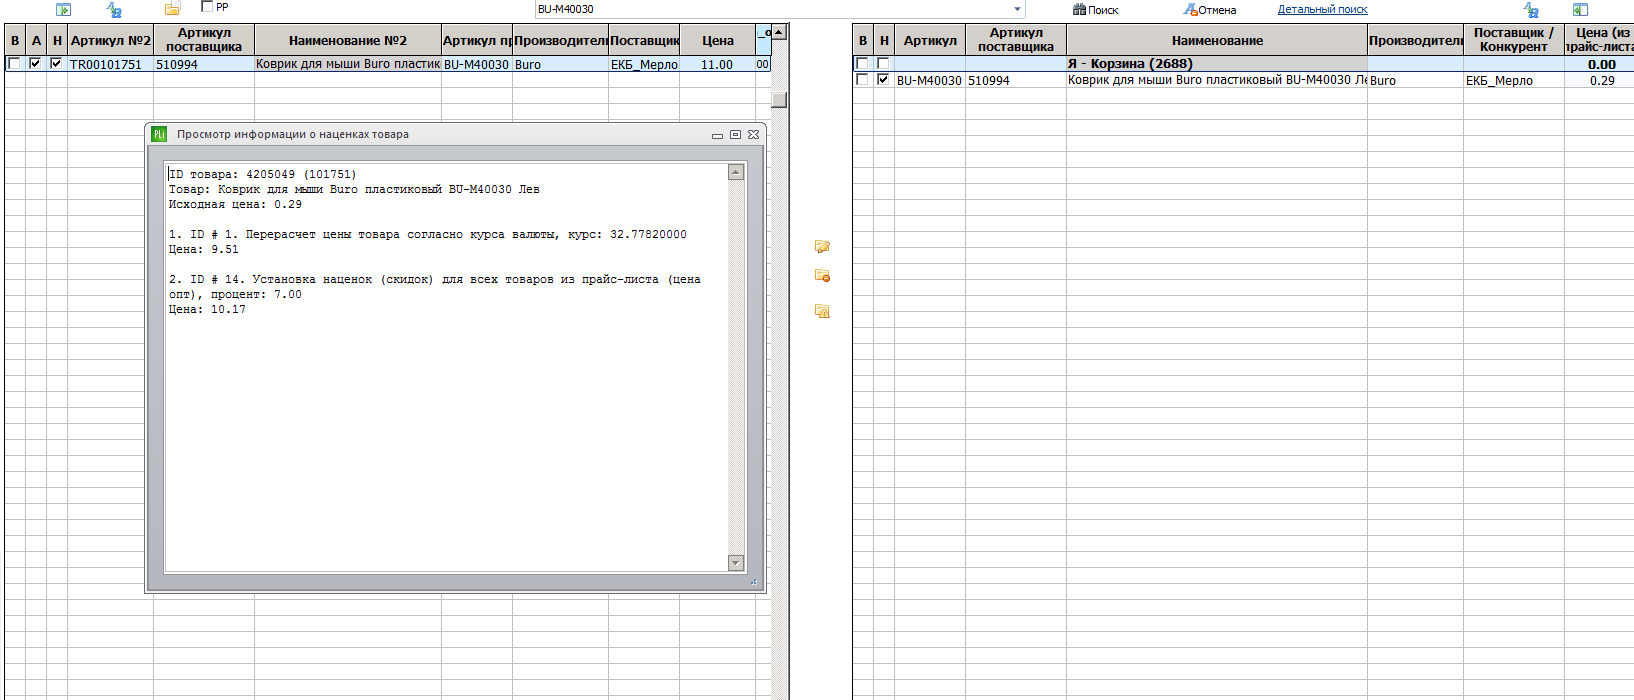Click info window scrollbar up arrow
Screen dimensions: 1634x700
[736, 172]
